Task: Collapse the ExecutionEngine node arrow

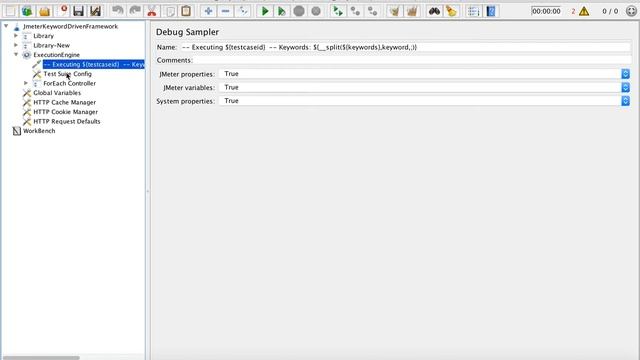Action: [16, 55]
